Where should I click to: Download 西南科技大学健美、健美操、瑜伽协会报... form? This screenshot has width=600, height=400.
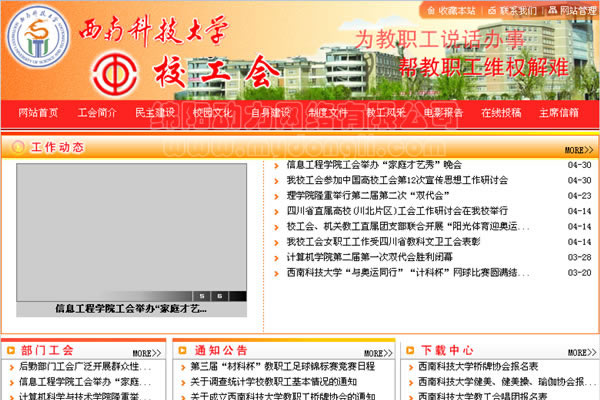(507, 382)
